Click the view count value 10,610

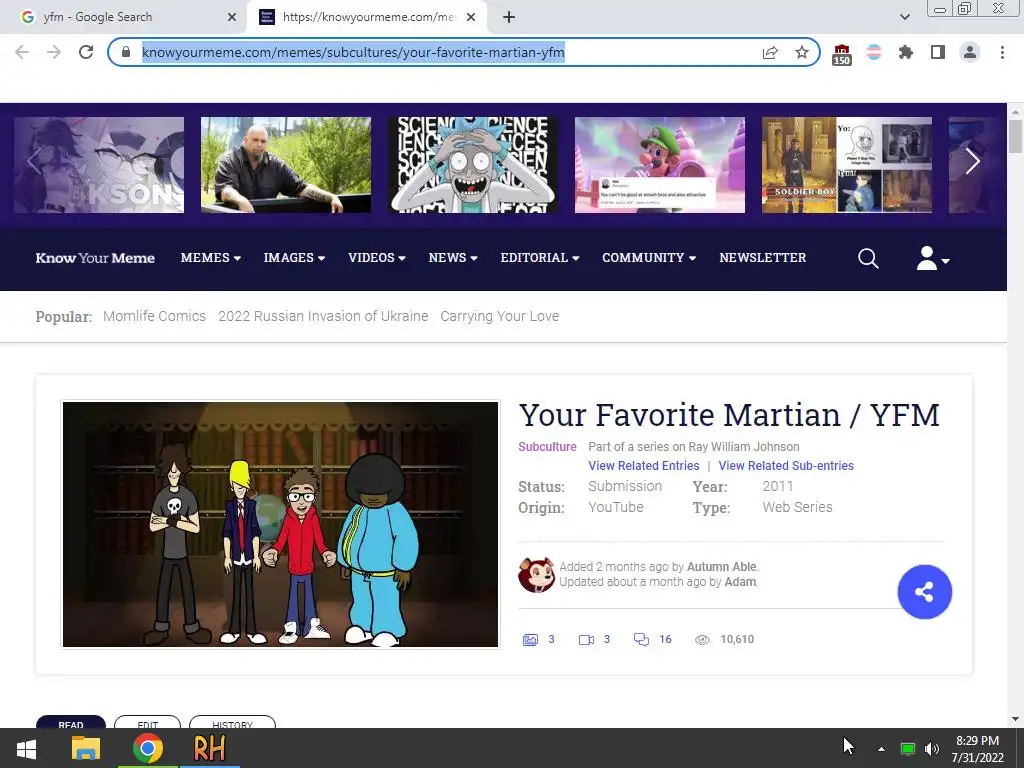tap(737, 639)
